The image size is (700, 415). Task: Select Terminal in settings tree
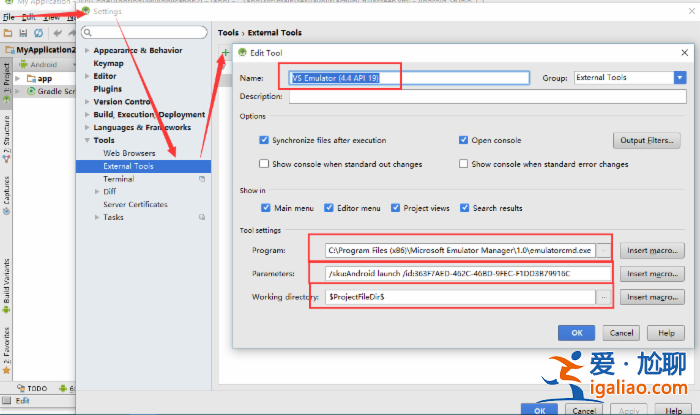118,179
